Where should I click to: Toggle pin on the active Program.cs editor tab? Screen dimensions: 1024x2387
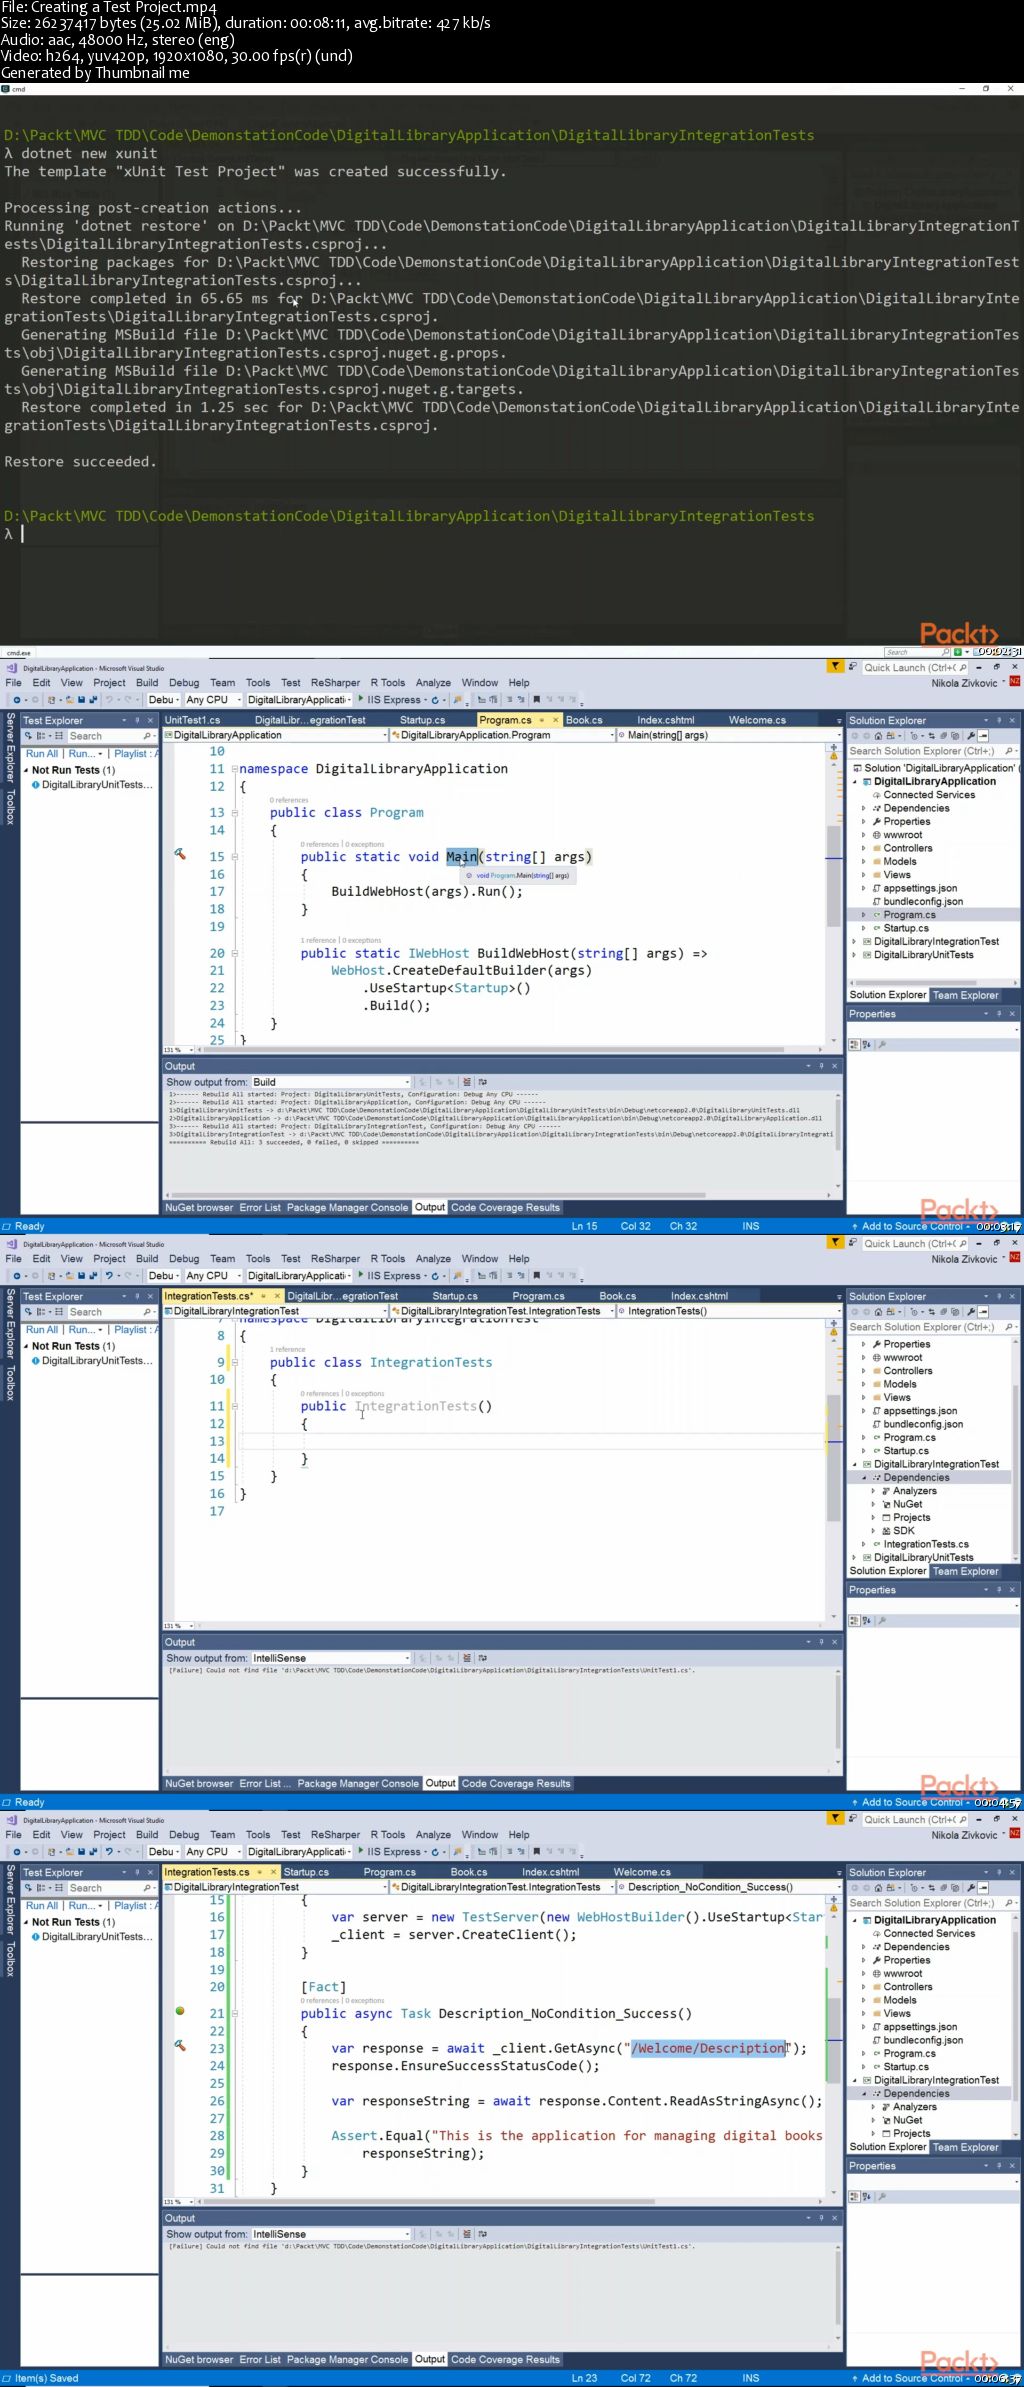pos(542,720)
